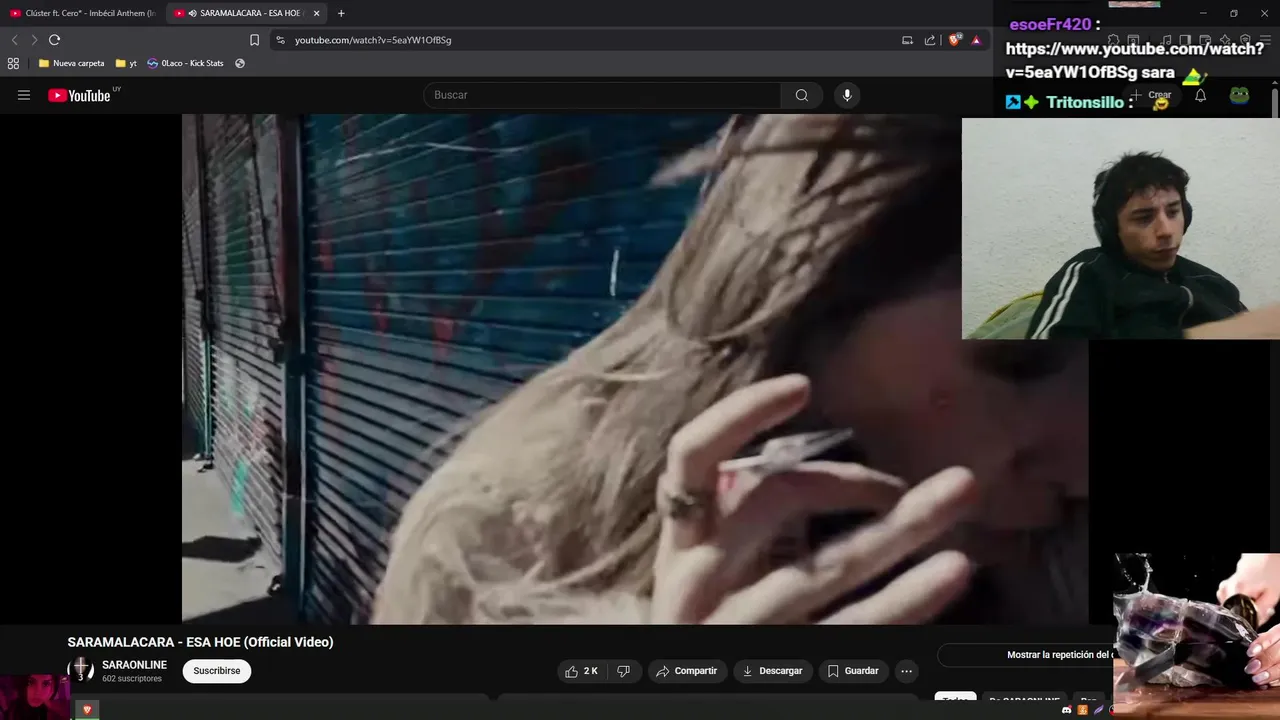
Task: Like the video with thumbs up
Action: [582, 671]
